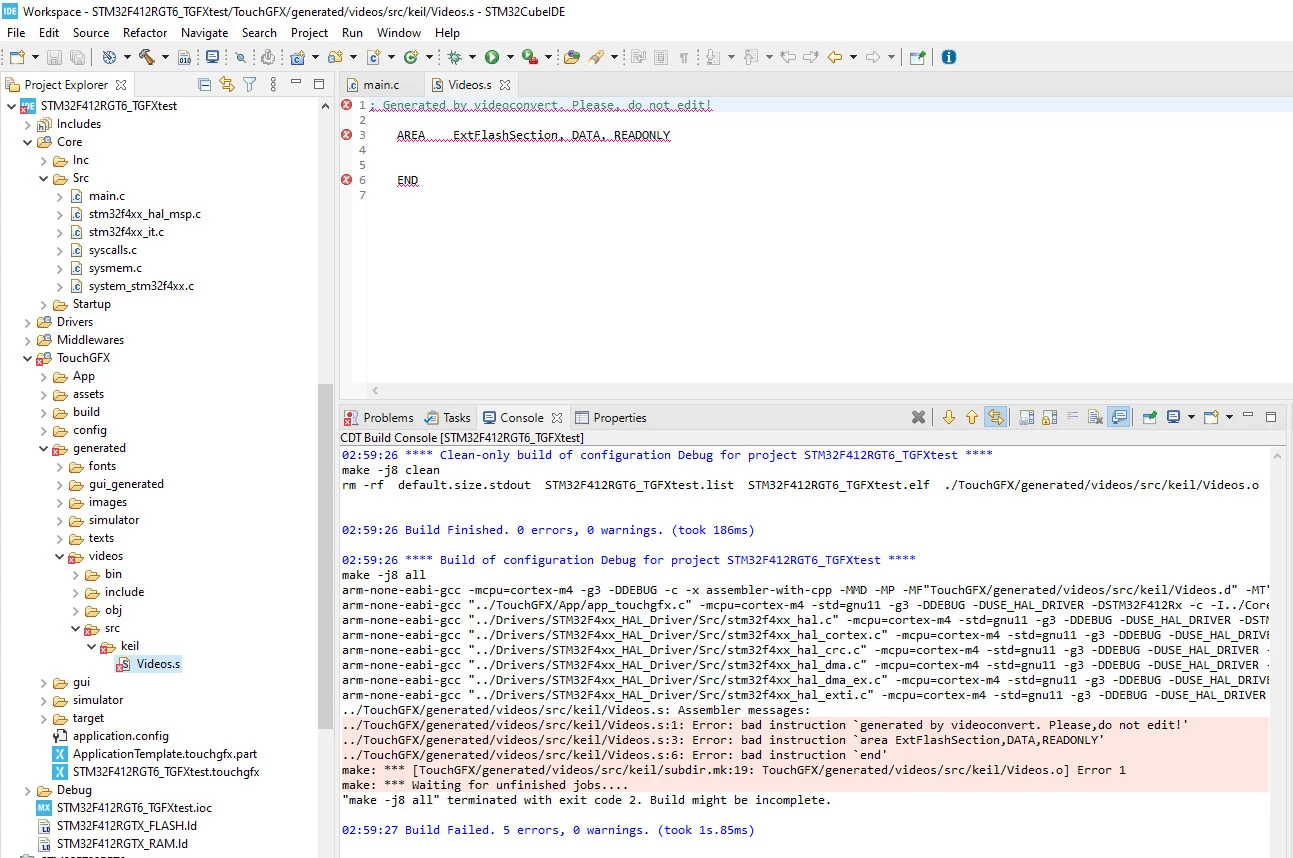Select STM32F412RGTX_FLASH.ld linker script
The image size is (1293, 858).
pos(126,826)
